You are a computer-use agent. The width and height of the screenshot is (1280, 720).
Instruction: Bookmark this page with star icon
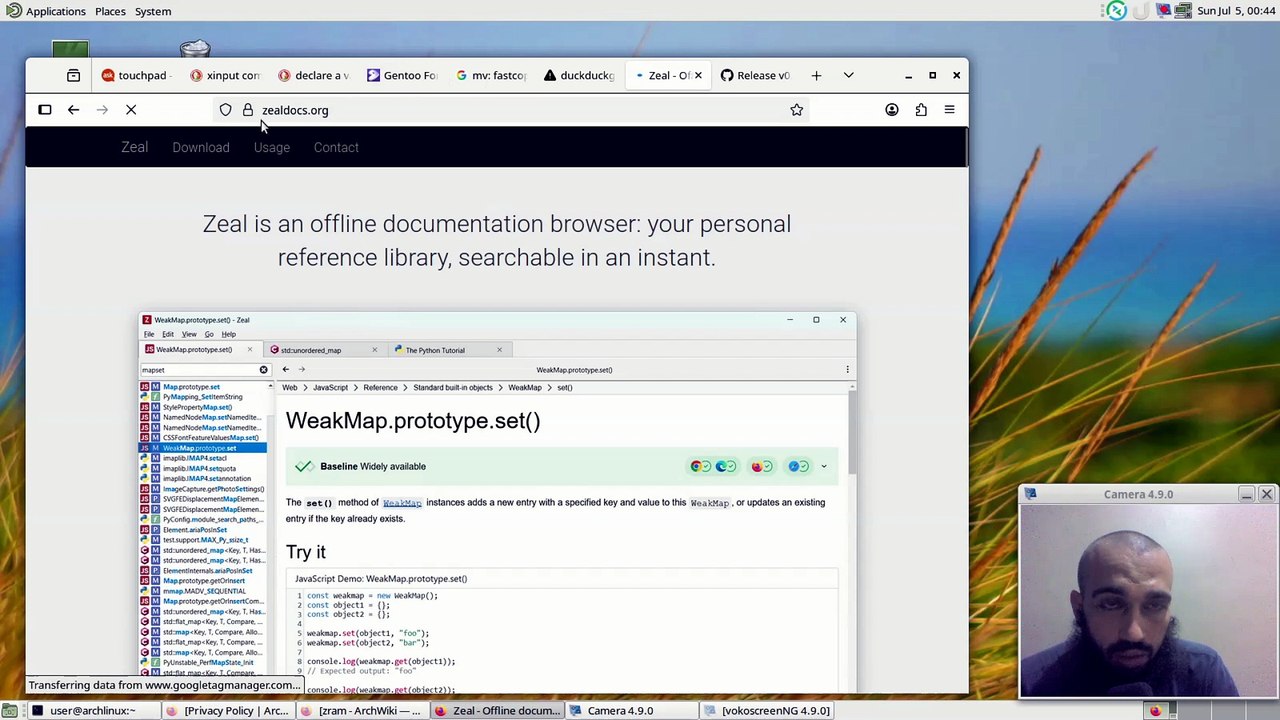[796, 110]
